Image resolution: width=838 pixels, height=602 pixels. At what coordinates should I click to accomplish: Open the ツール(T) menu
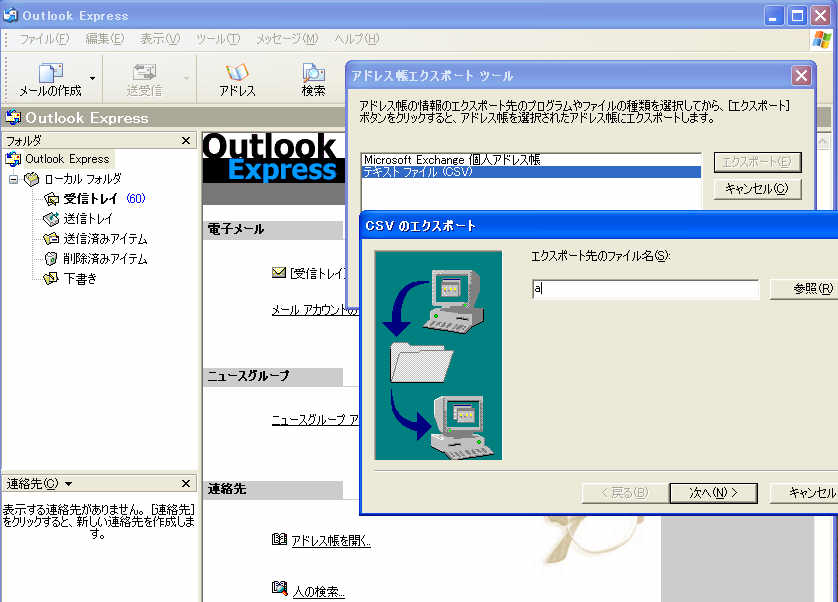click(218, 39)
